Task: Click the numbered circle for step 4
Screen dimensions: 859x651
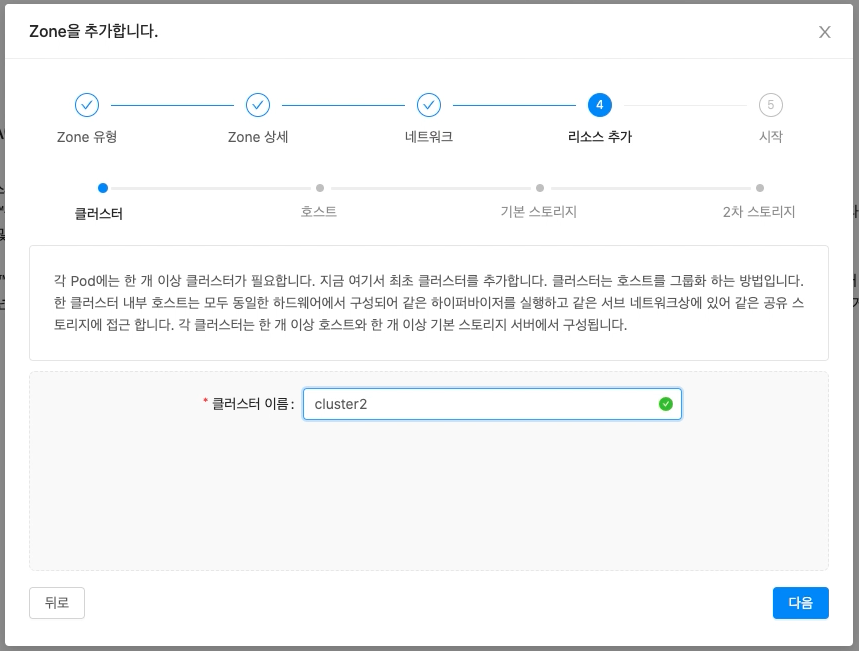Action: (599, 104)
